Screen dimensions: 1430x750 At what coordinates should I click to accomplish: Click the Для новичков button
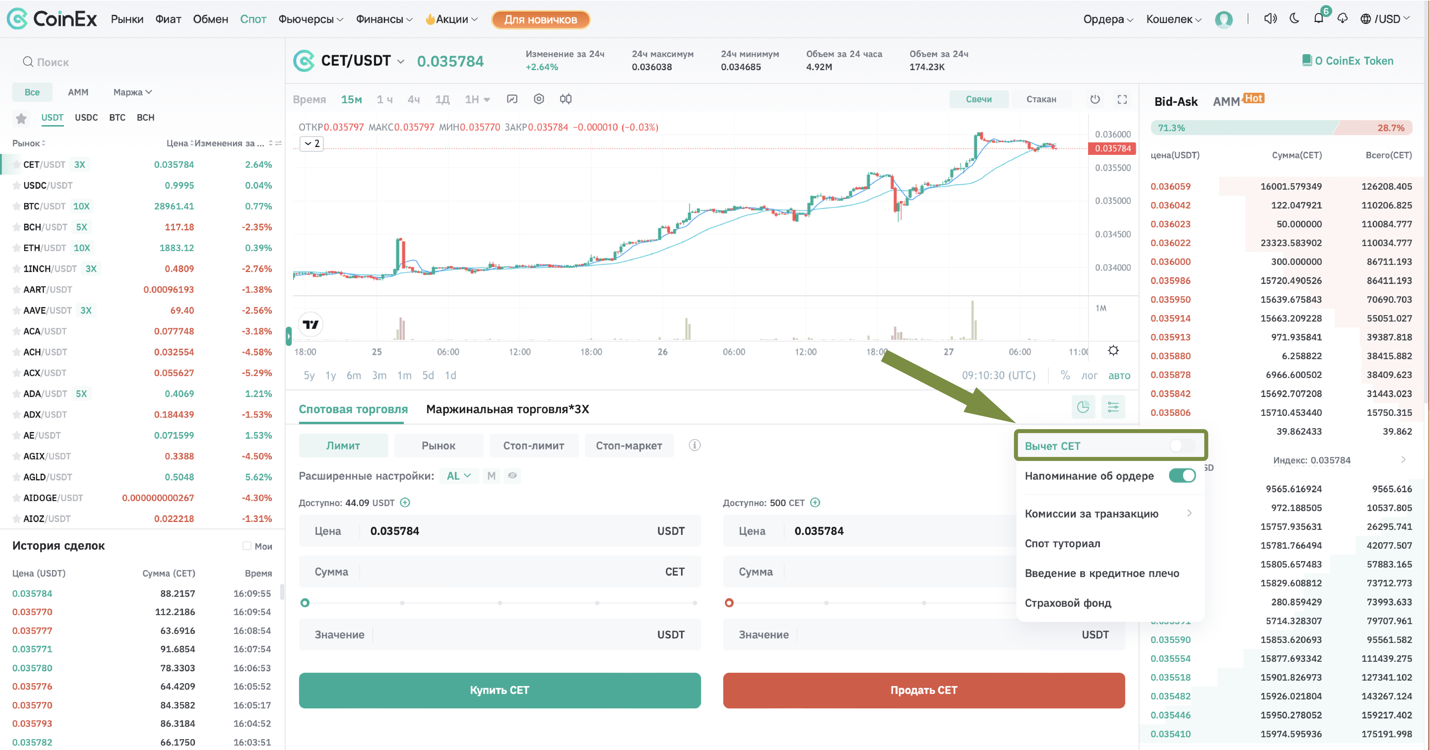540,19
